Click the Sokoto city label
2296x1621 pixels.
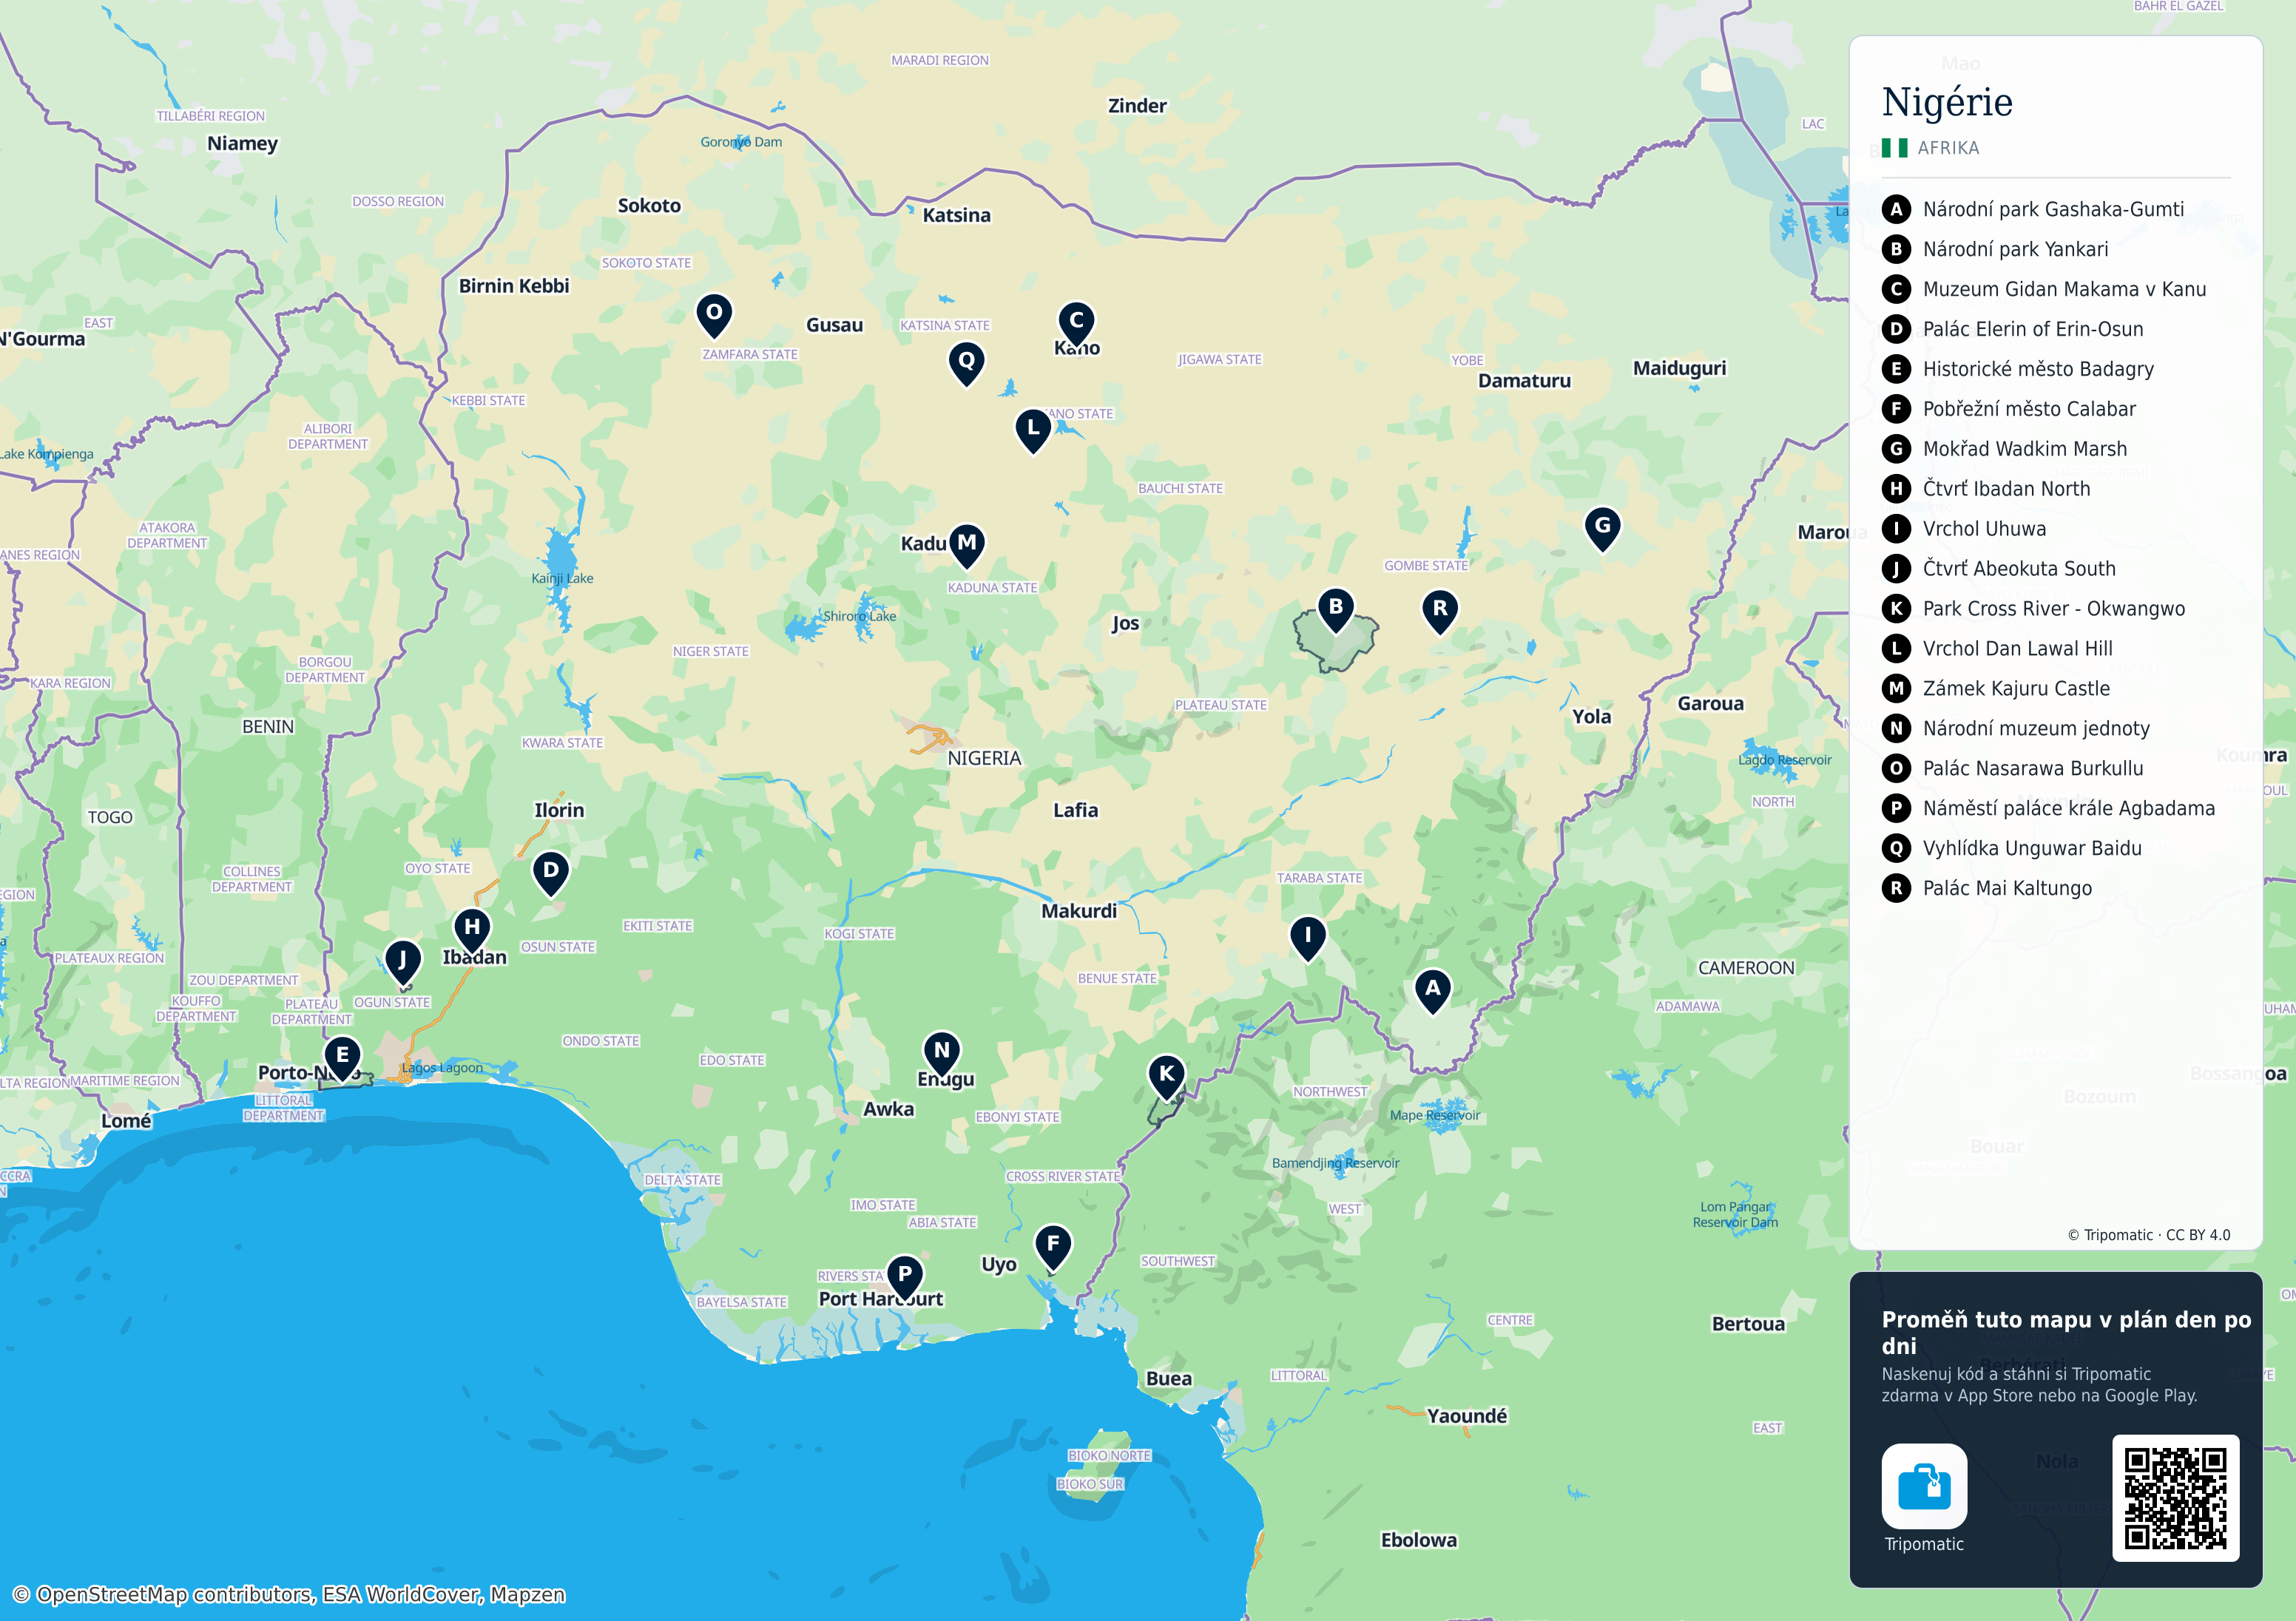coord(649,205)
